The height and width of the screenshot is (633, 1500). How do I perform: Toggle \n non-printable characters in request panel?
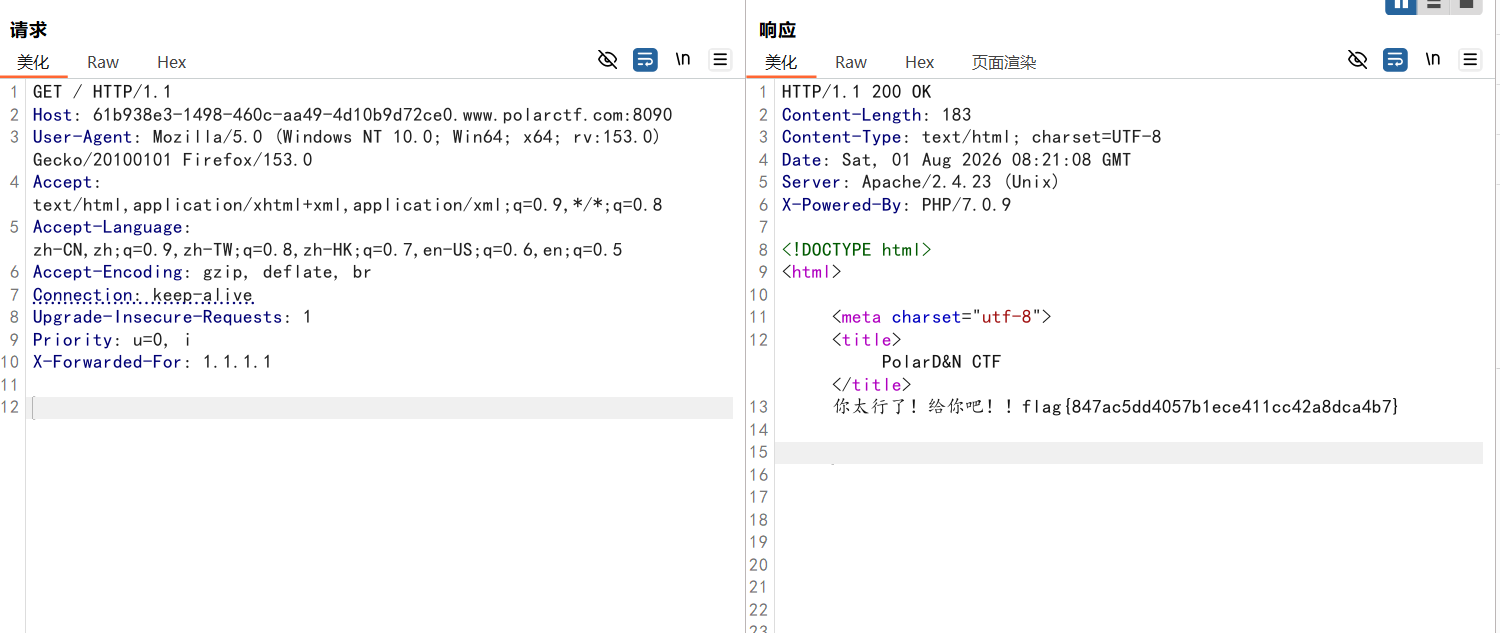(x=683, y=60)
